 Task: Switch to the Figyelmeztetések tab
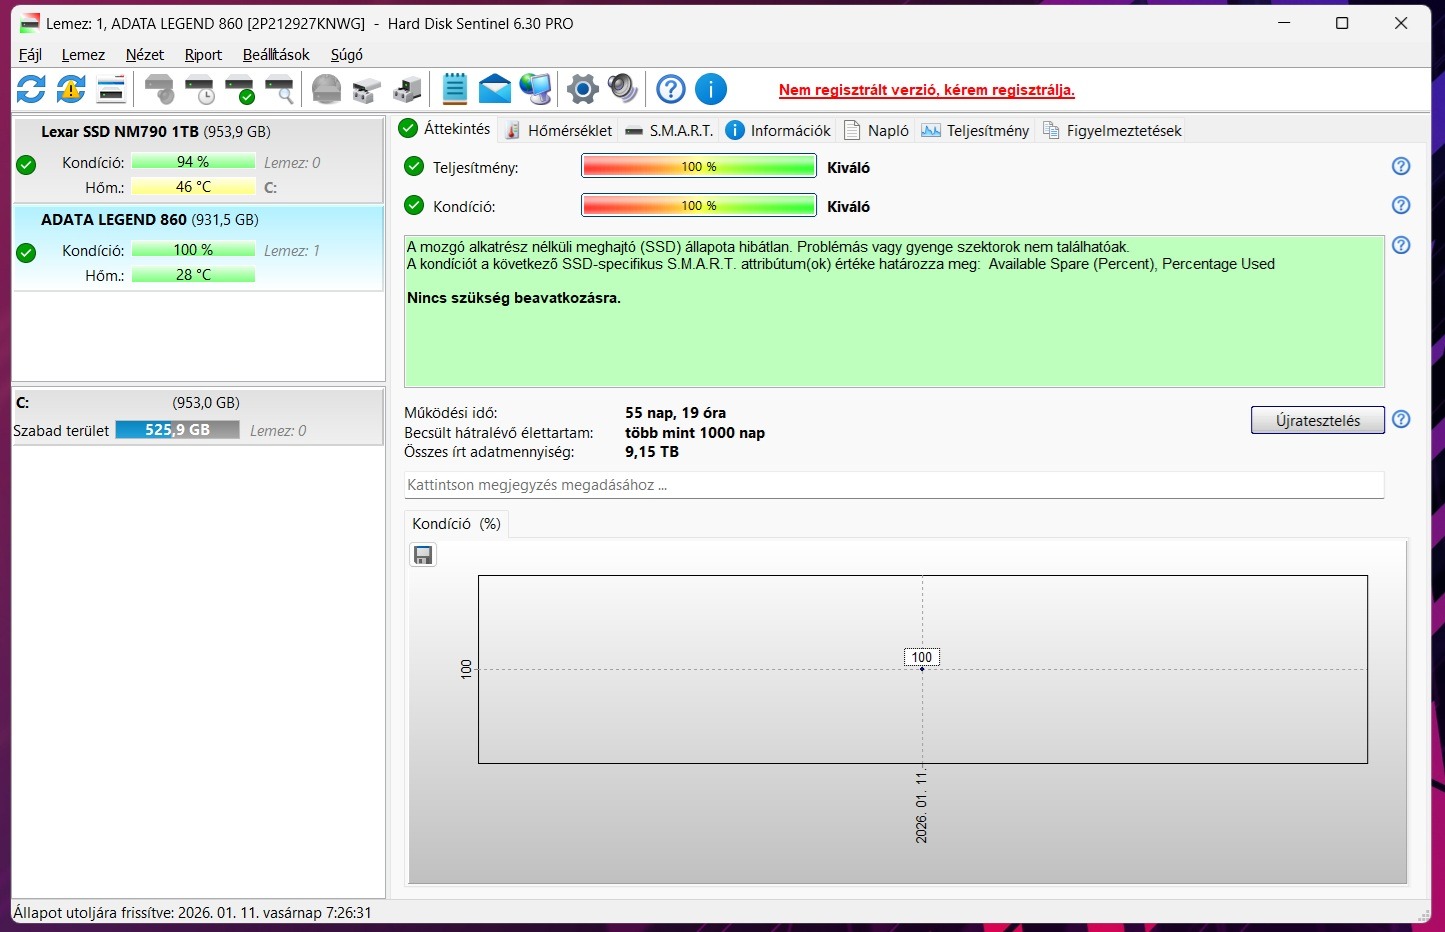tap(1111, 130)
